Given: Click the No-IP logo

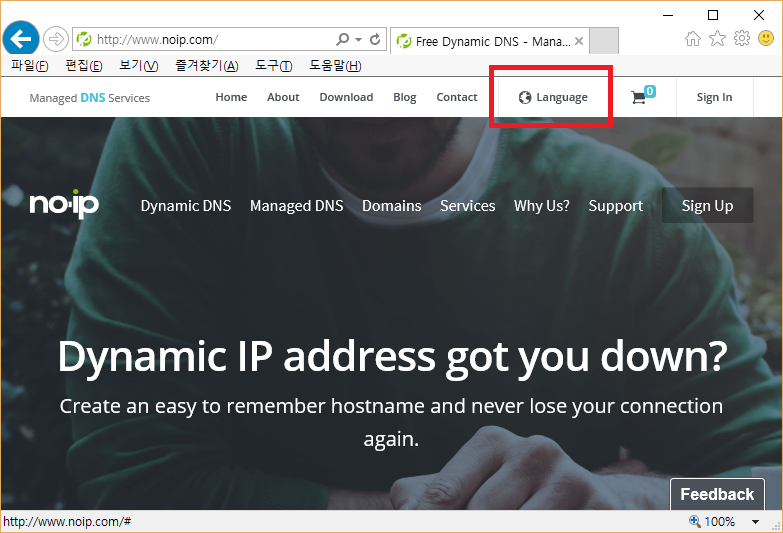Looking at the screenshot, I should (64, 205).
